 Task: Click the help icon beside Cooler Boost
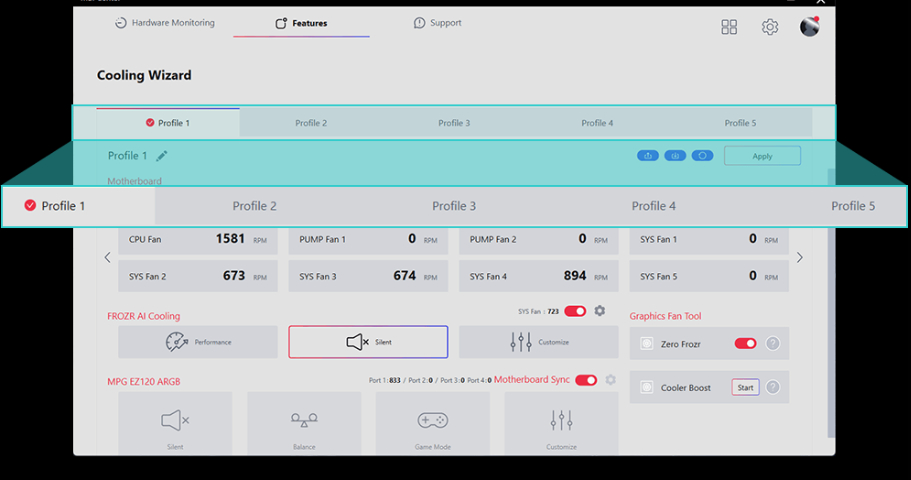[x=772, y=388]
